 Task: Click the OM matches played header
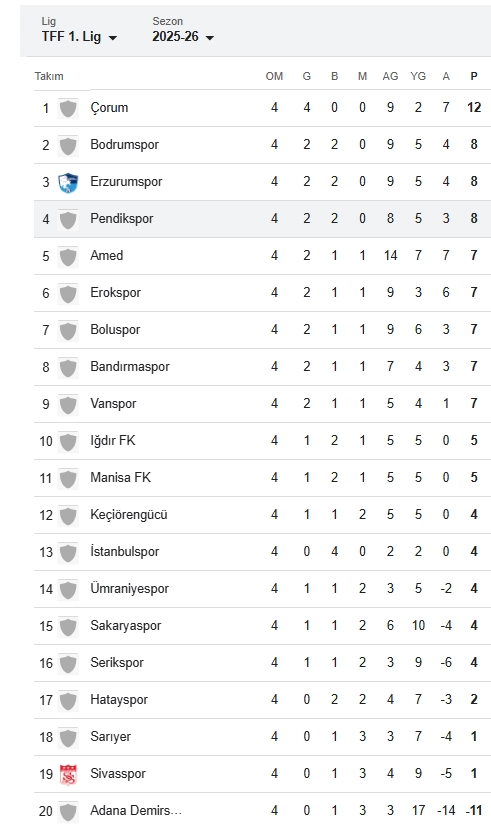(274, 76)
